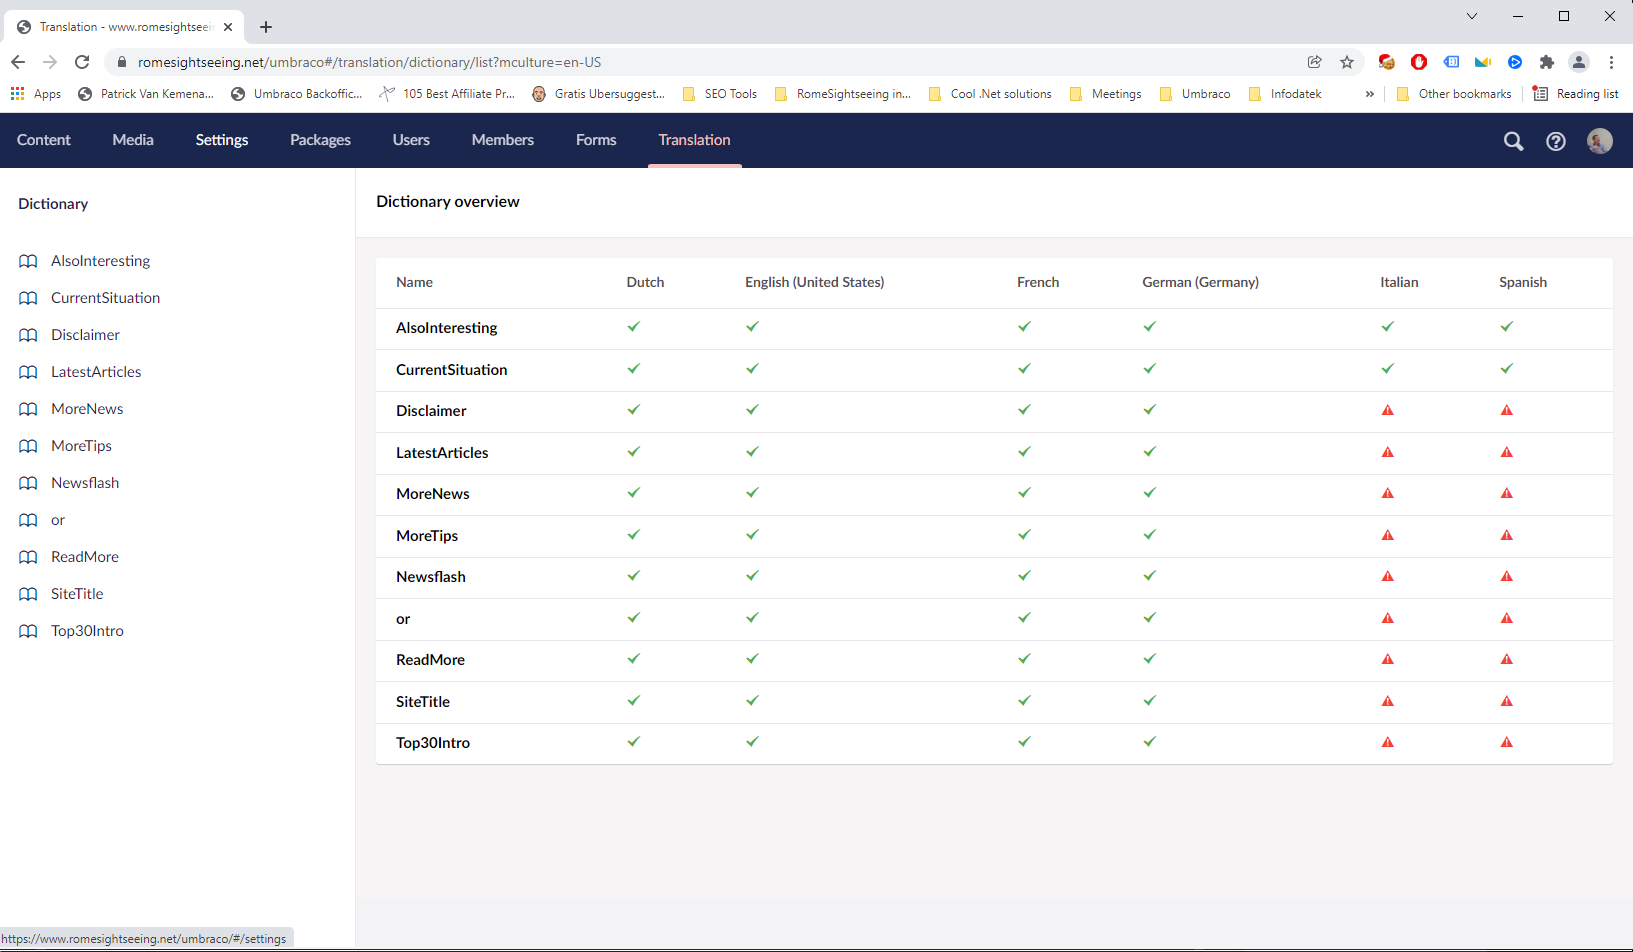Viewport: 1633px width, 952px height.
Task: Open the Patrick Van Kemena bookmark
Action: click(146, 94)
